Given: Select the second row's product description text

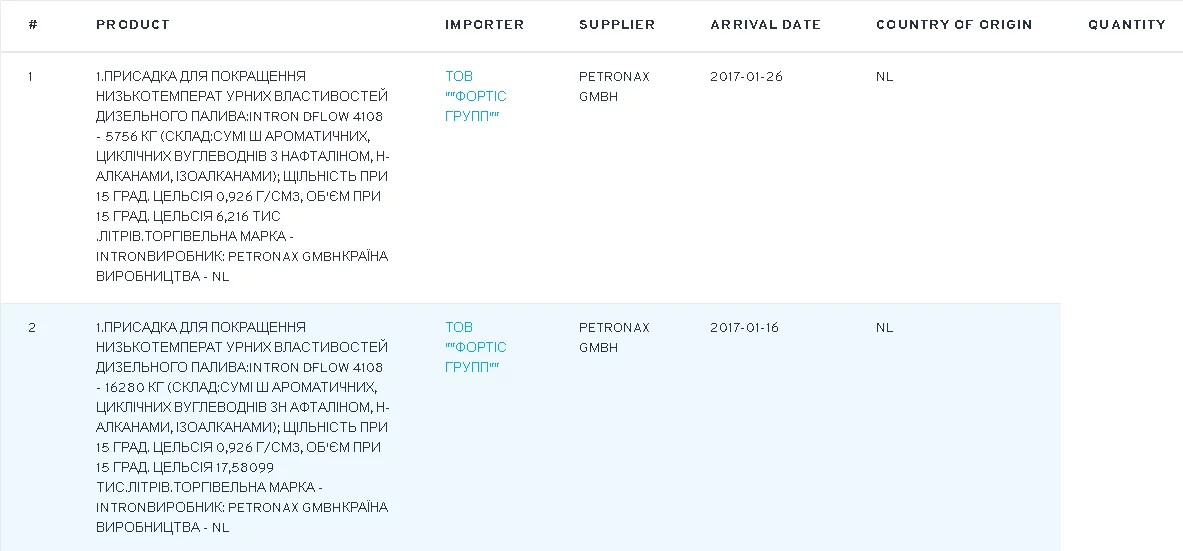Looking at the screenshot, I should point(242,427).
